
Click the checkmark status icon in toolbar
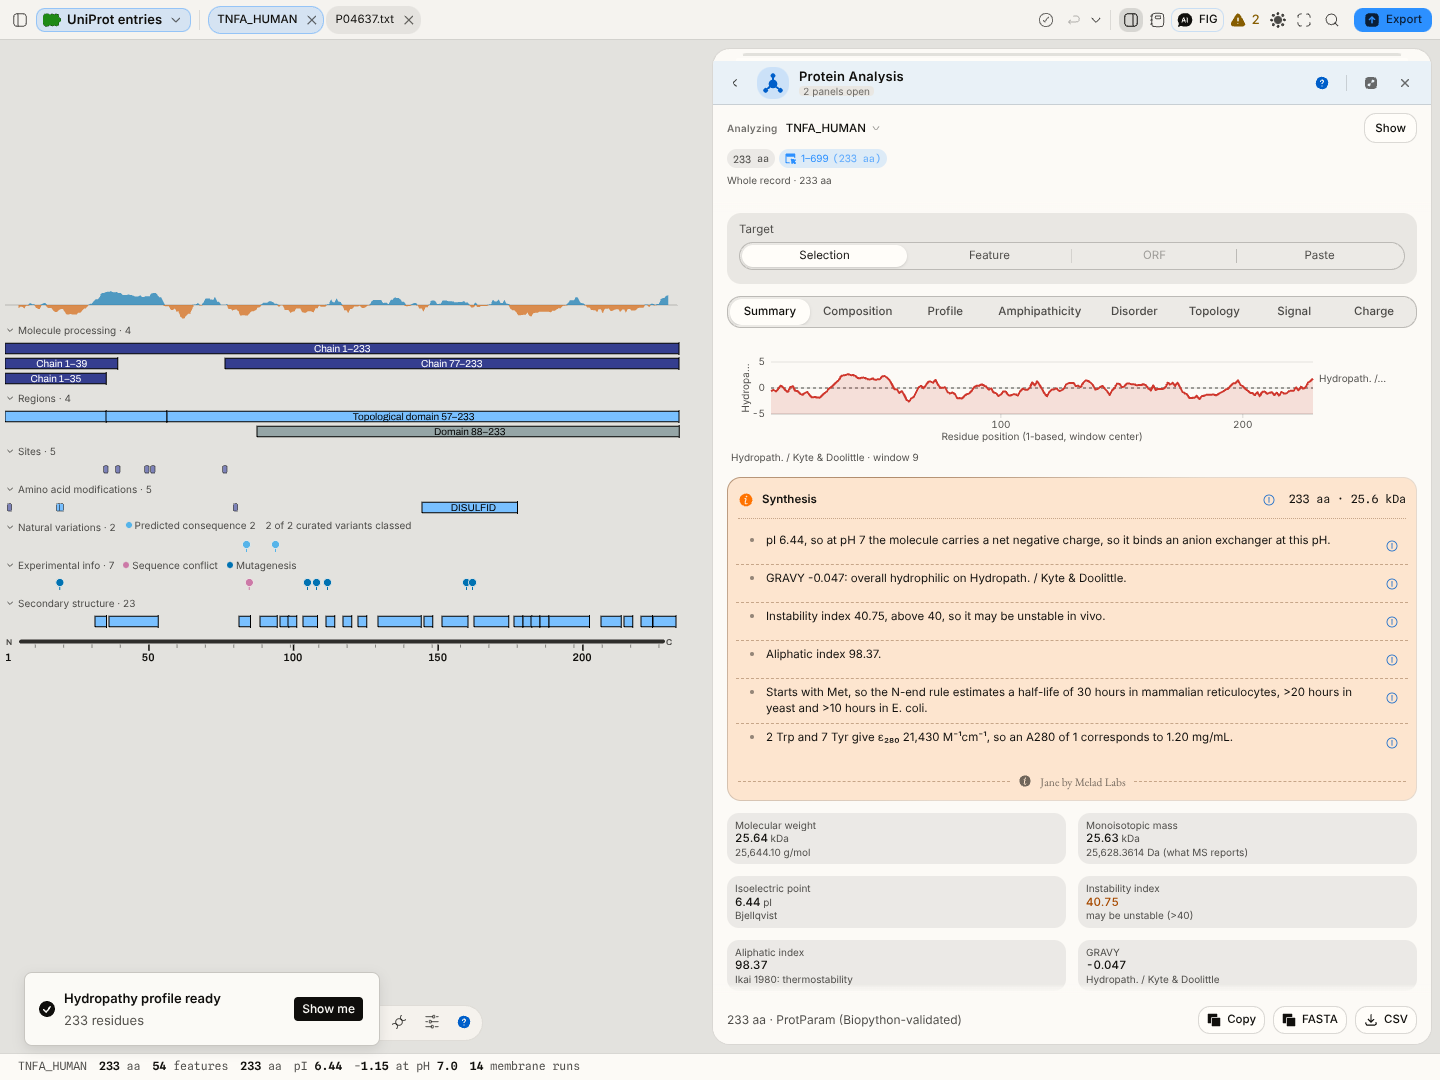[1046, 20]
